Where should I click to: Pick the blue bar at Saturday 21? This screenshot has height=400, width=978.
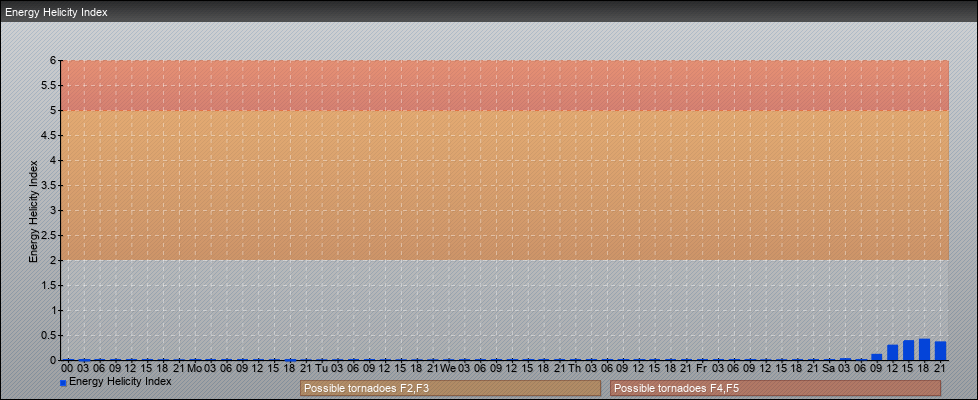coord(940,350)
